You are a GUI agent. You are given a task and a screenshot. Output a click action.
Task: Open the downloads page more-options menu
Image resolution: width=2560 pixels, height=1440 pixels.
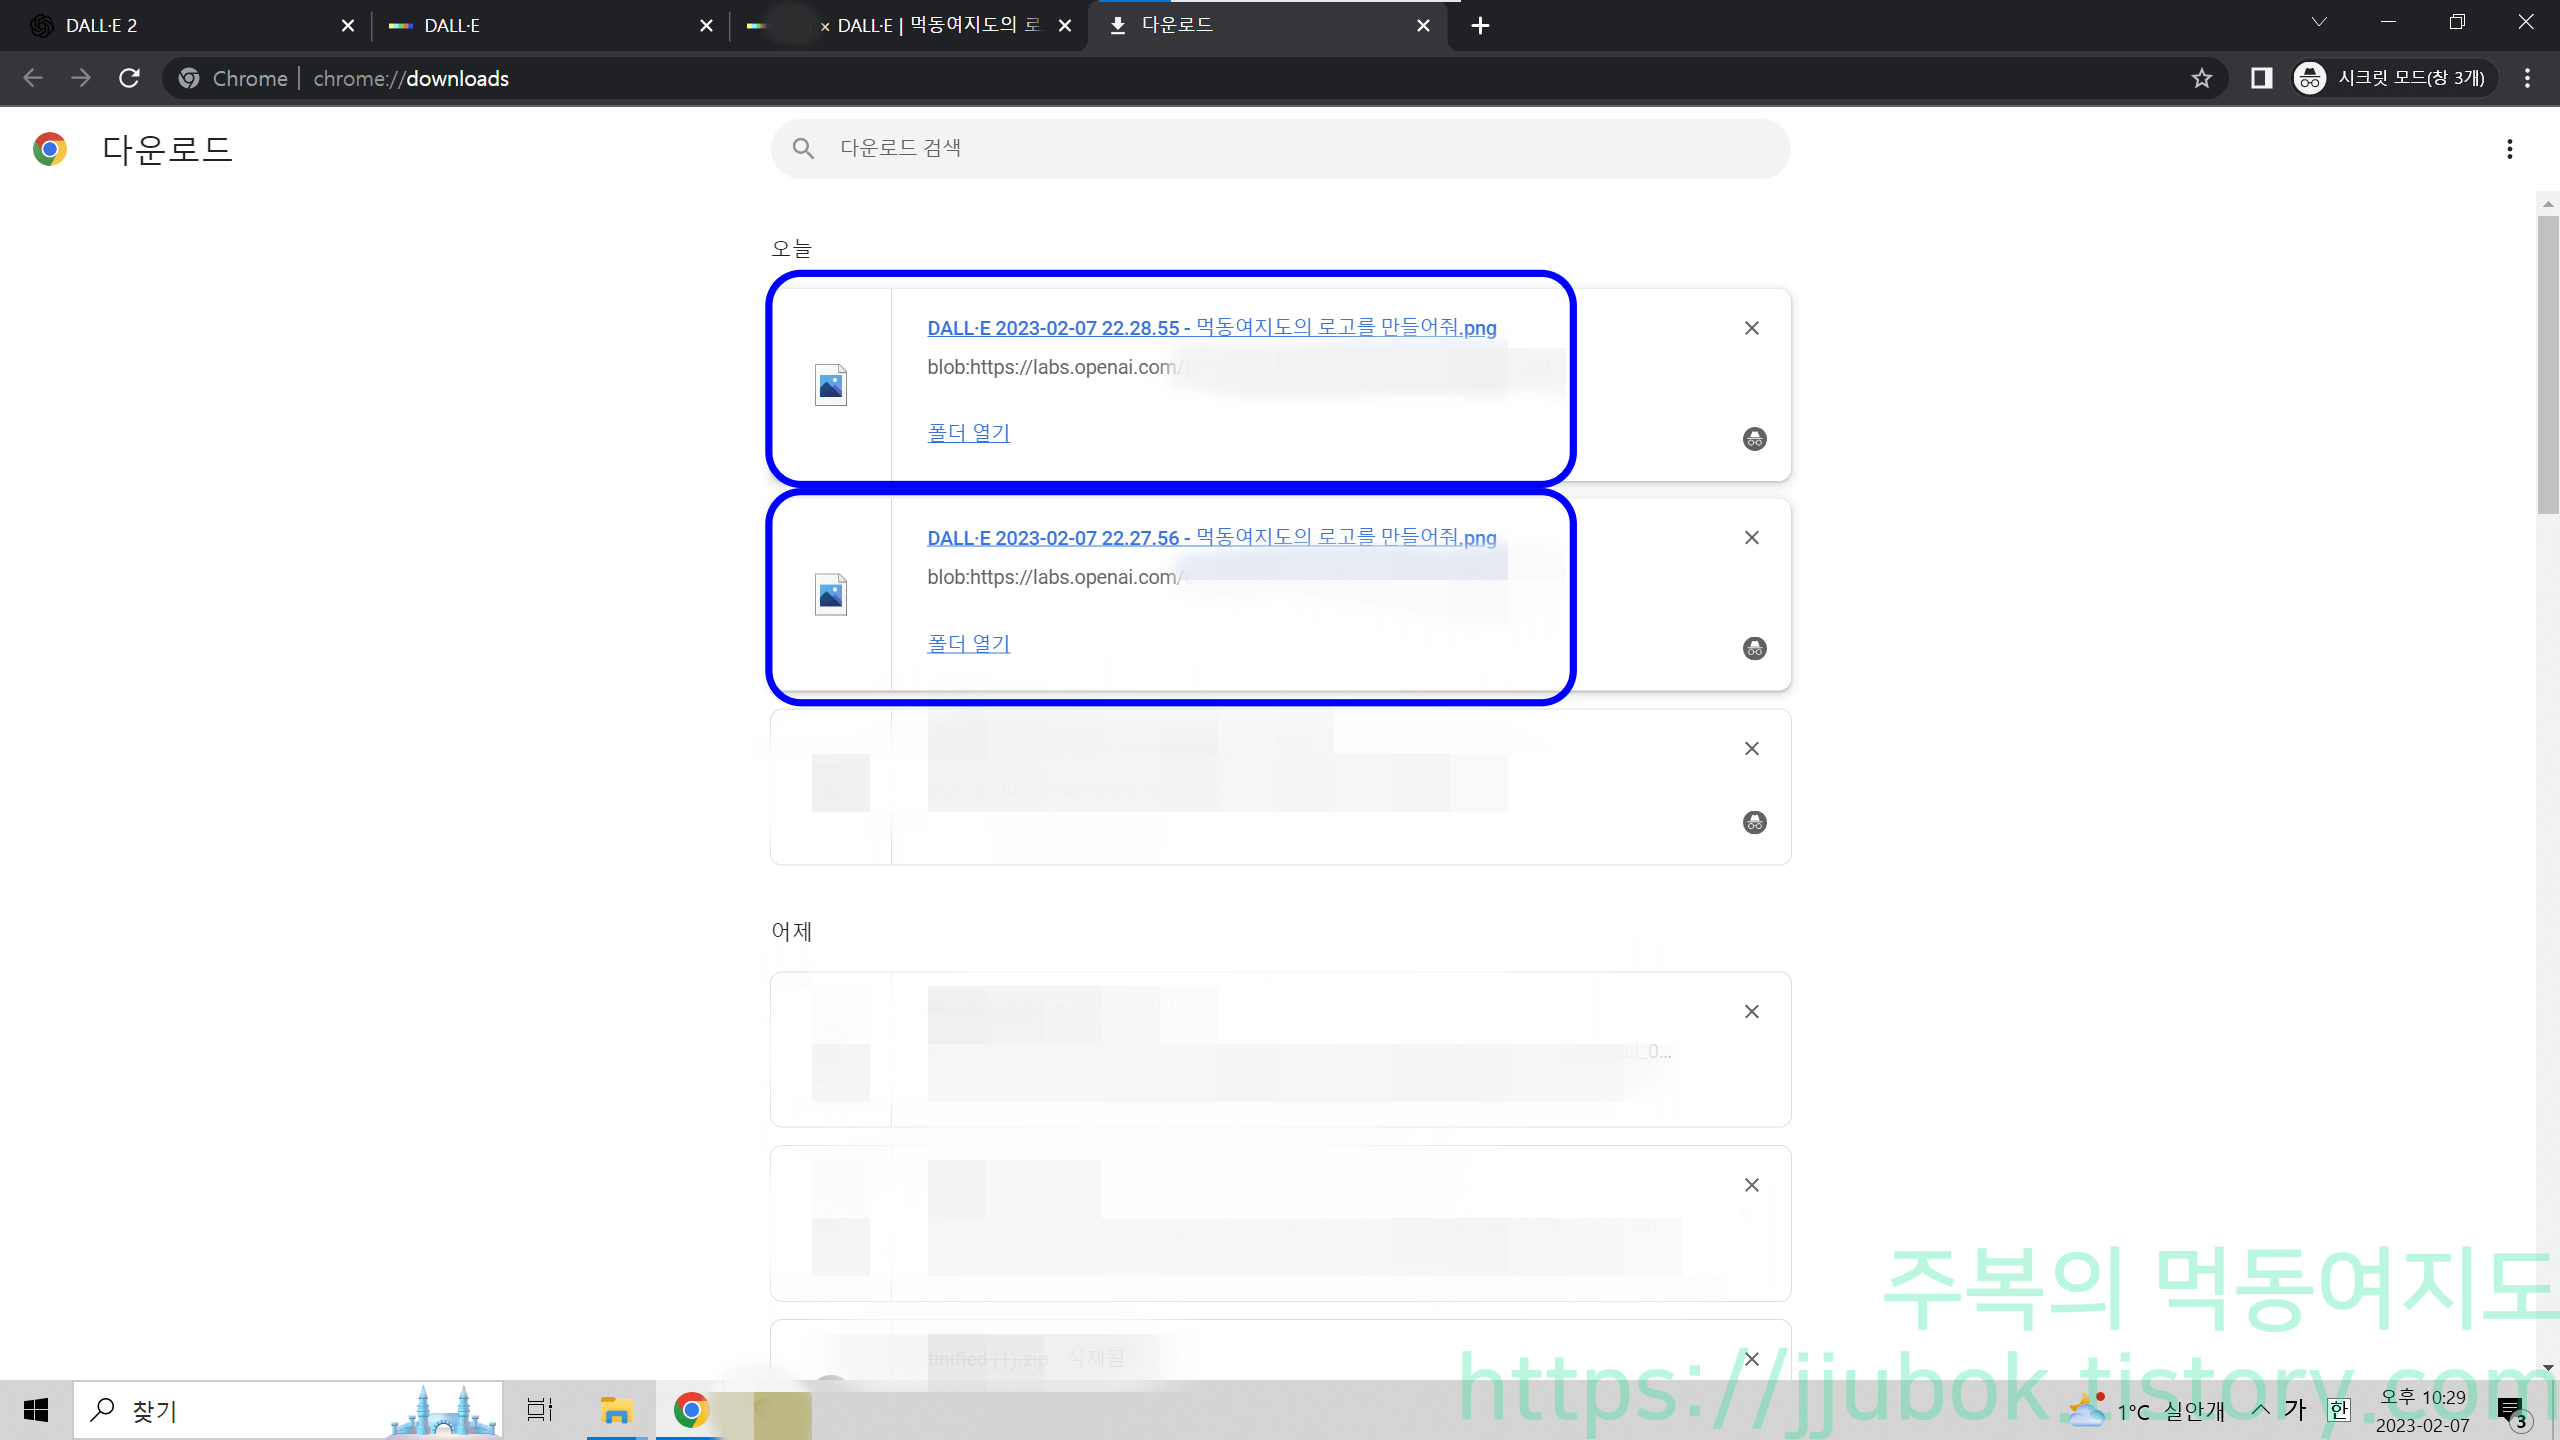2510,149
